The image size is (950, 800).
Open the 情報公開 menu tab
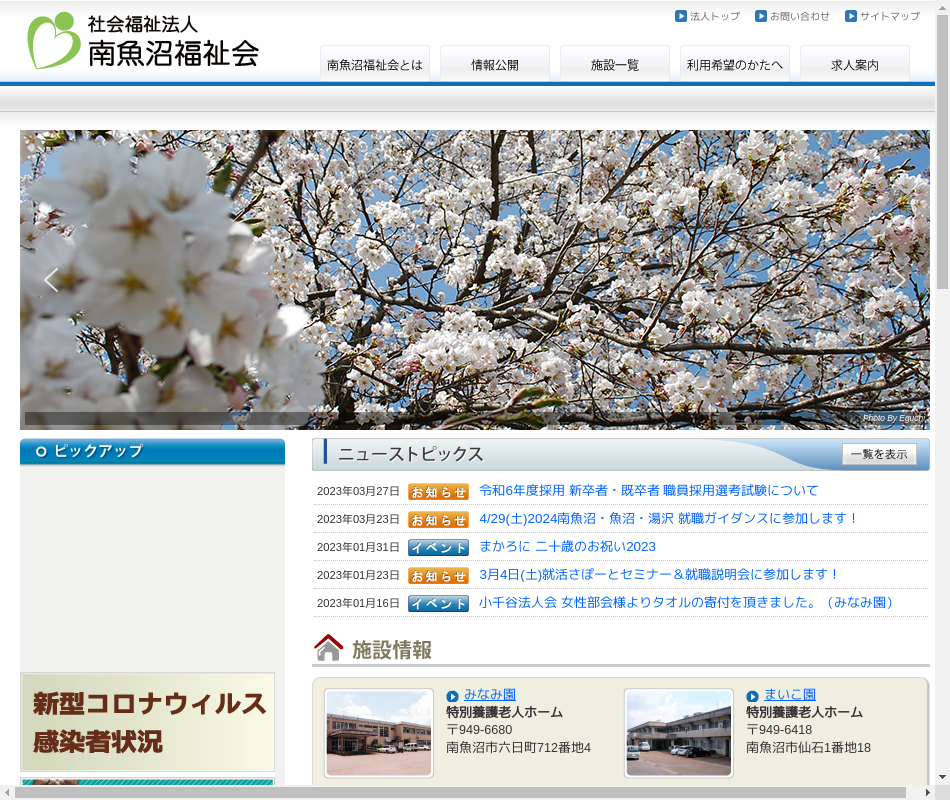(495, 65)
